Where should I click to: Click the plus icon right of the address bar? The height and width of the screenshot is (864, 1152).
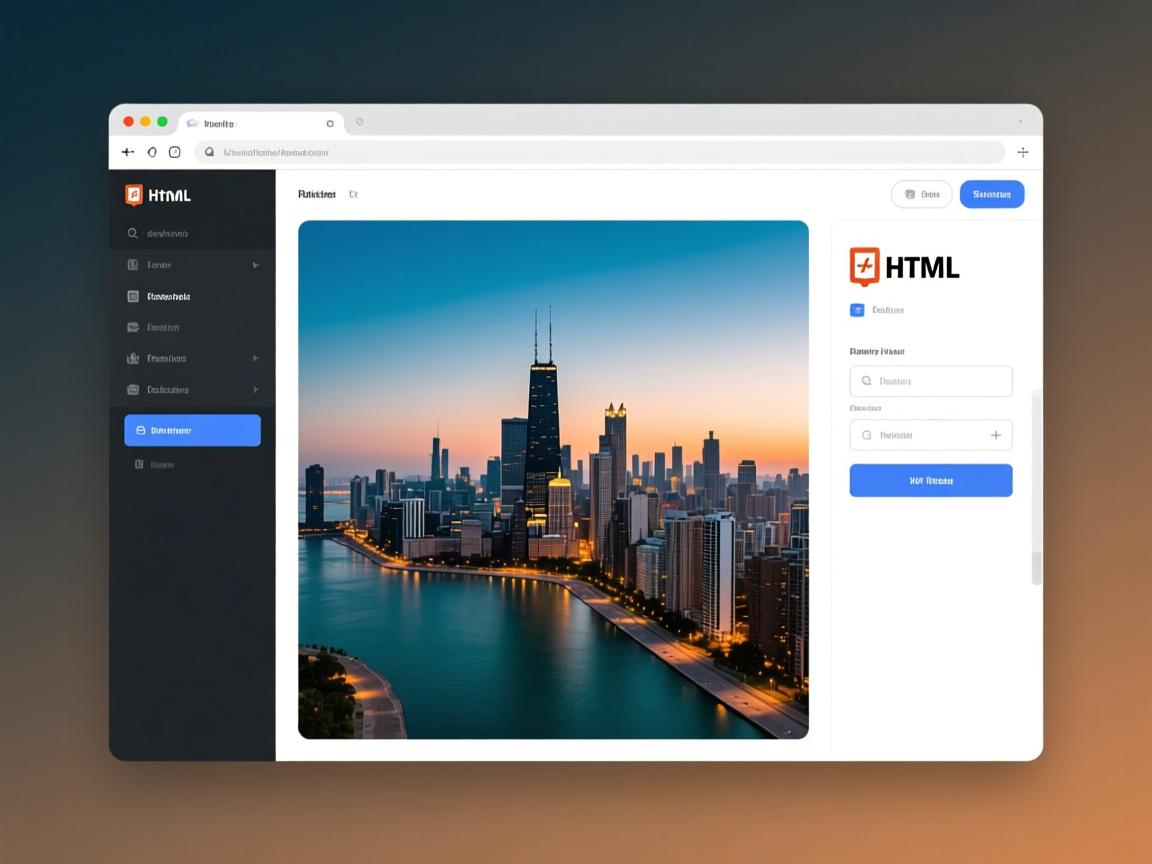1022,152
